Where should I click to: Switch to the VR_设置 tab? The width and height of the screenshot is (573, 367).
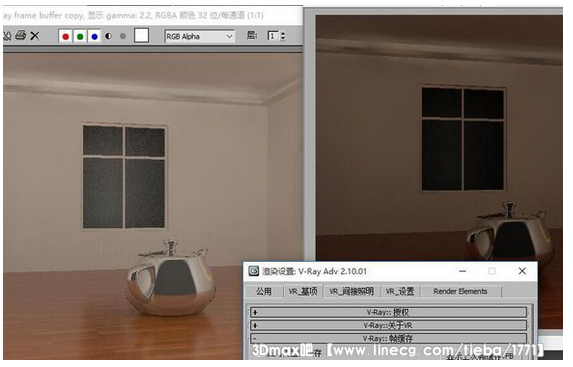(400, 291)
